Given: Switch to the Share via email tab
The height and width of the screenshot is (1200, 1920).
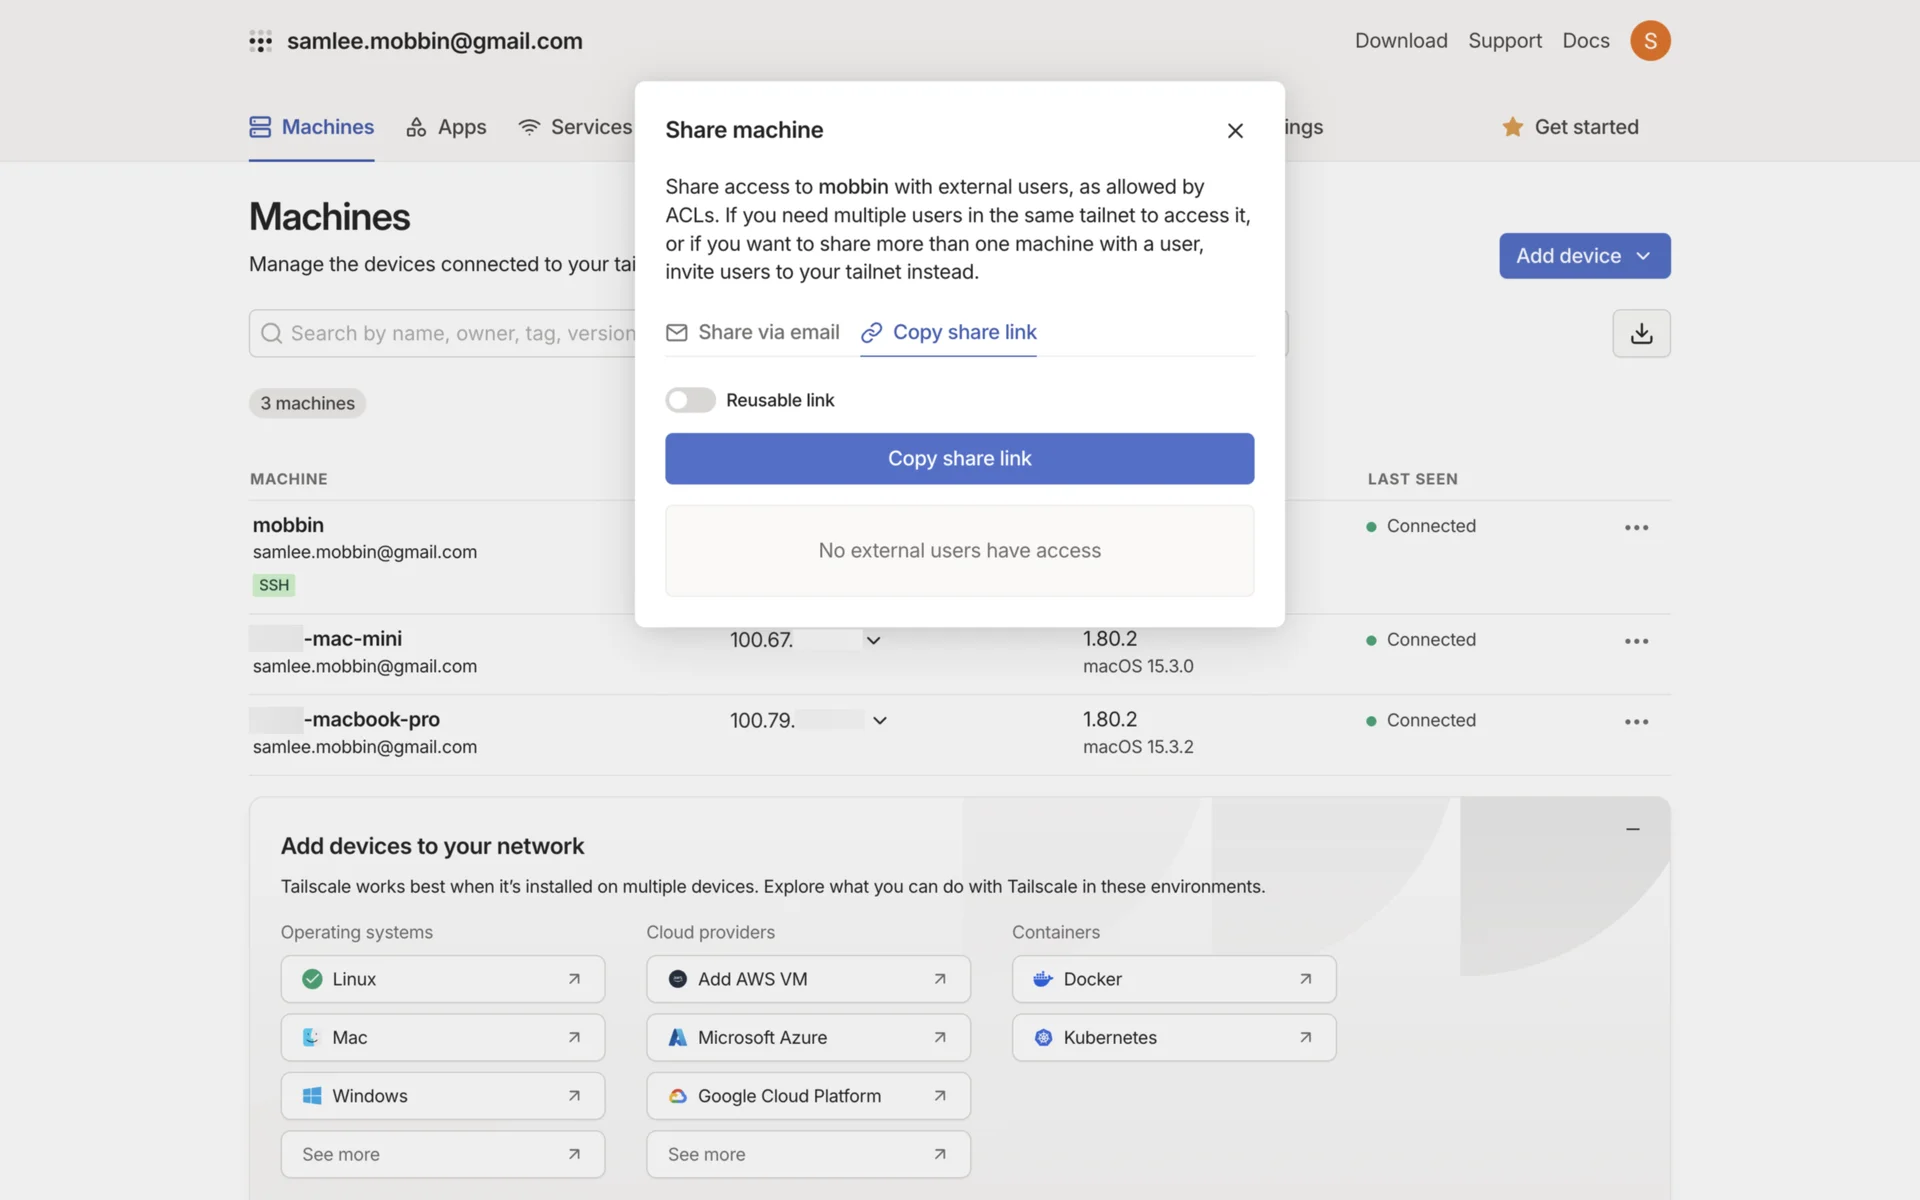Looking at the screenshot, I should coord(753,332).
